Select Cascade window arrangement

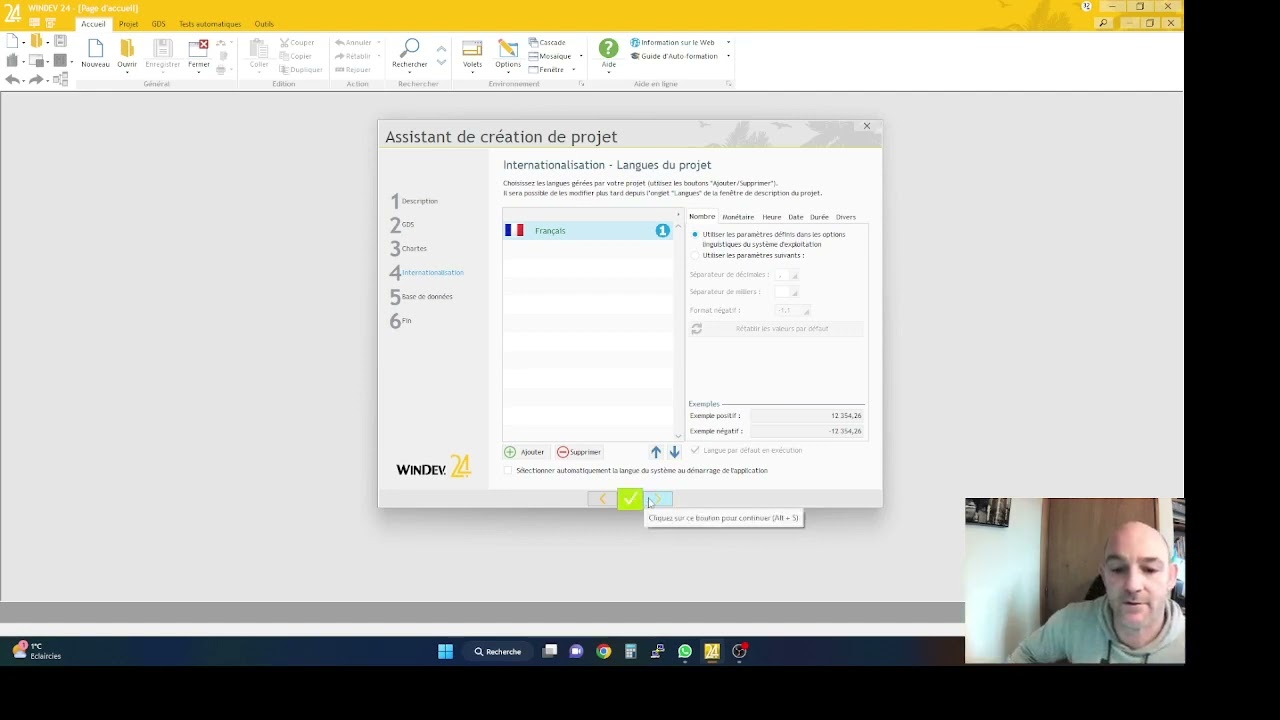click(x=547, y=43)
